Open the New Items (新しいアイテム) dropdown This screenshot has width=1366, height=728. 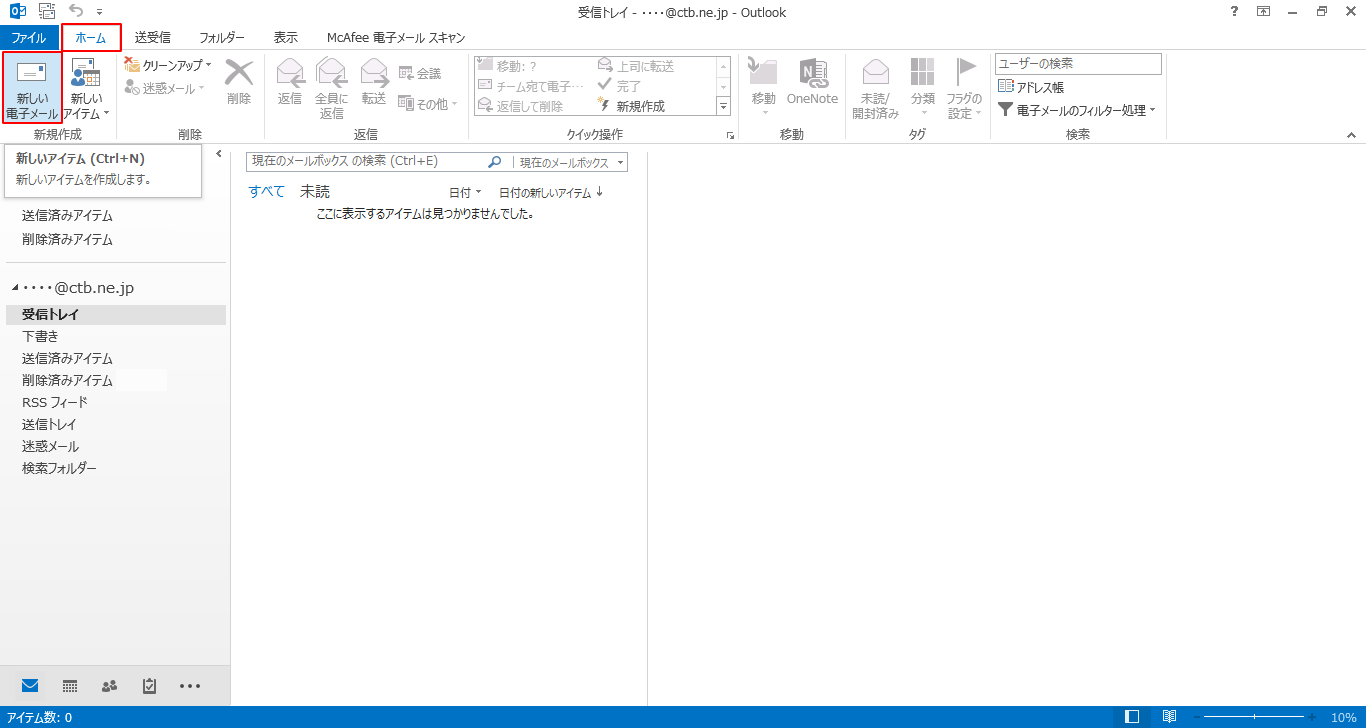click(x=86, y=88)
